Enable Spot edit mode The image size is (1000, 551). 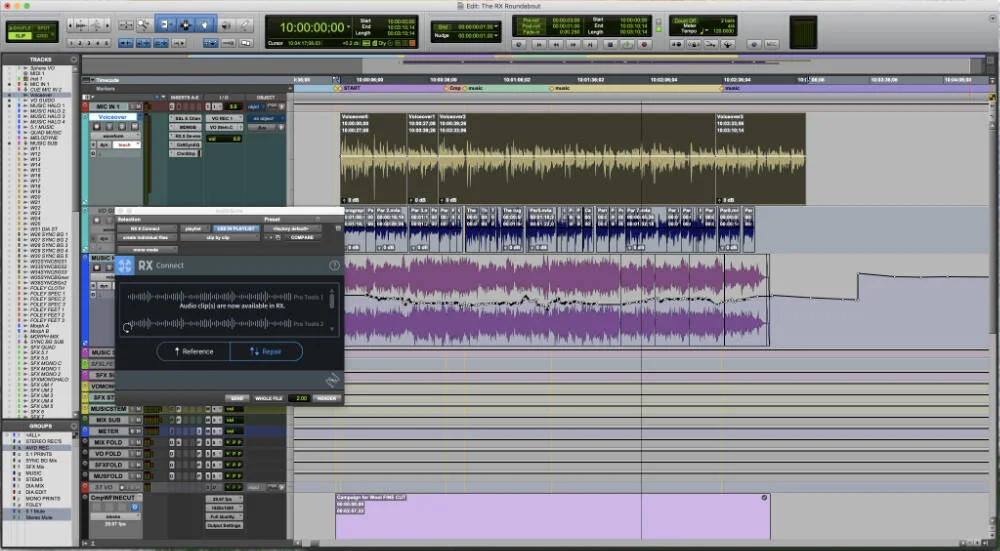pyautogui.click(x=43, y=28)
